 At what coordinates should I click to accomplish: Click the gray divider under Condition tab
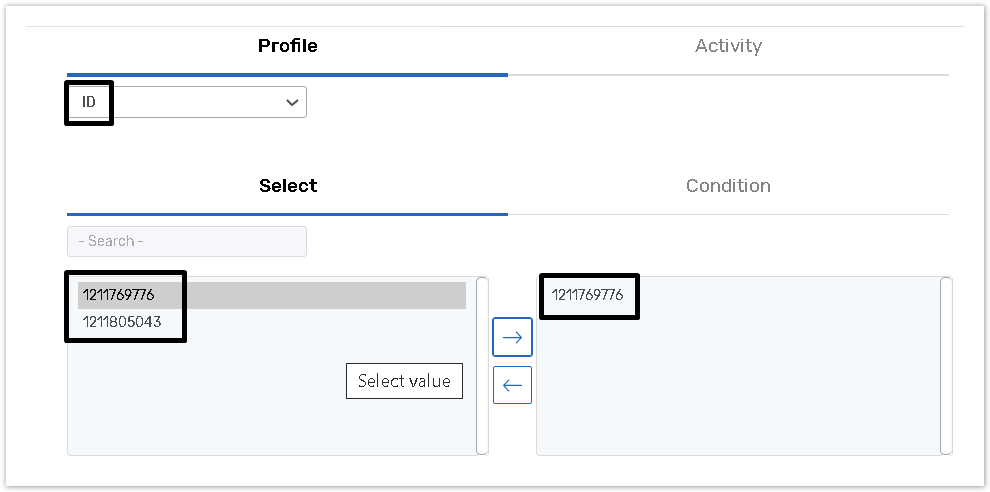[728, 214]
